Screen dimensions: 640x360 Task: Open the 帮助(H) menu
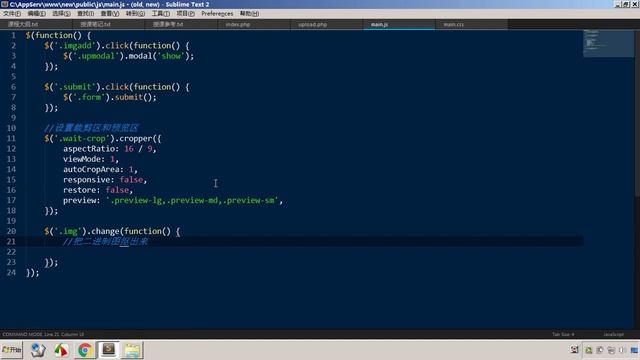[x=249, y=13]
